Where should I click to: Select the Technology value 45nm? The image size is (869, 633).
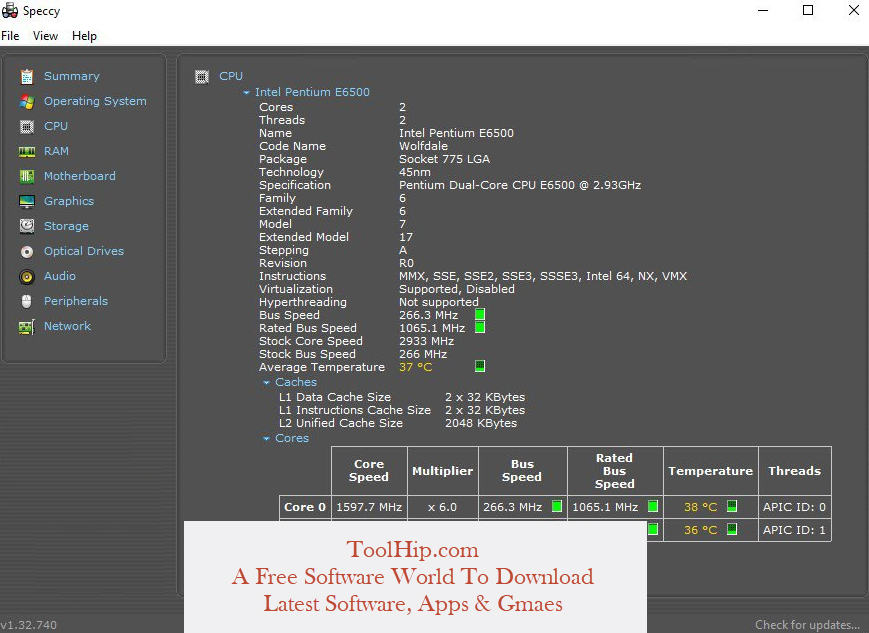(x=415, y=172)
